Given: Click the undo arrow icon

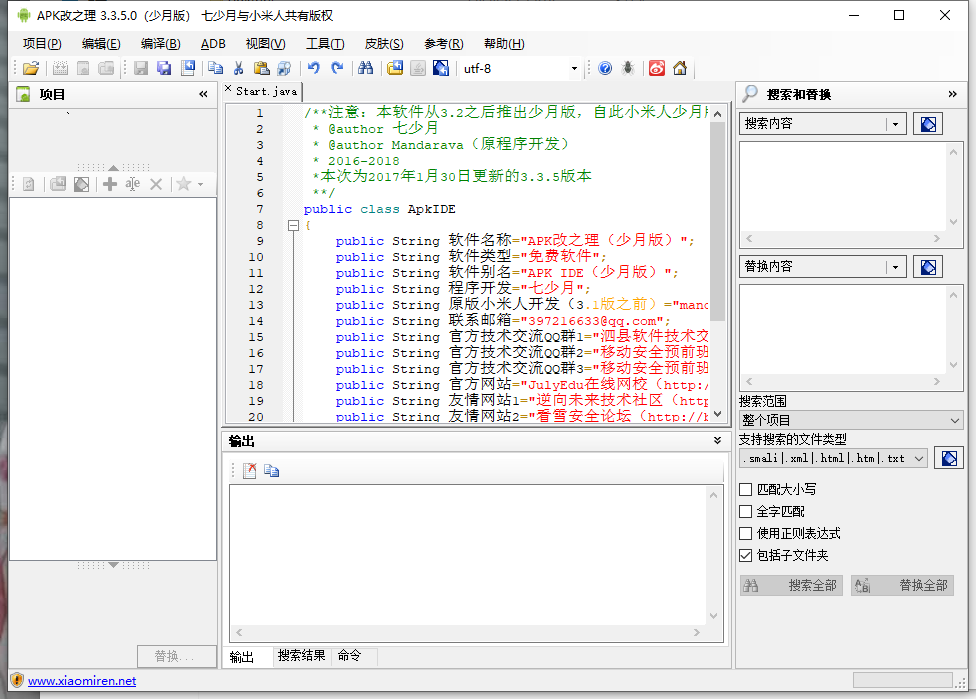Looking at the screenshot, I should (x=314, y=68).
